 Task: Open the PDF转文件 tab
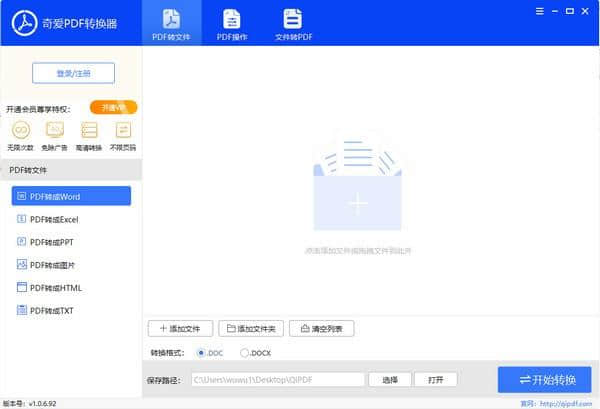coord(171,24)
